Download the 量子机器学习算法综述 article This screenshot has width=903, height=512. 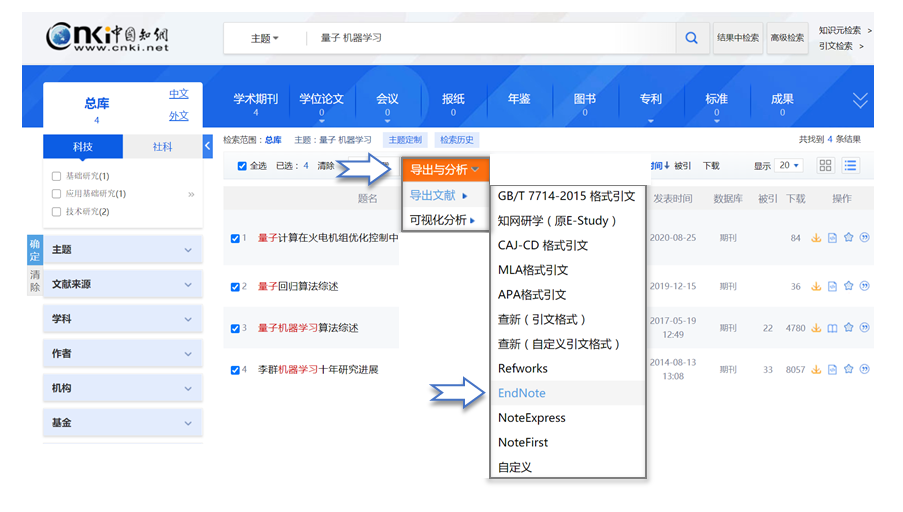point(816,328)
